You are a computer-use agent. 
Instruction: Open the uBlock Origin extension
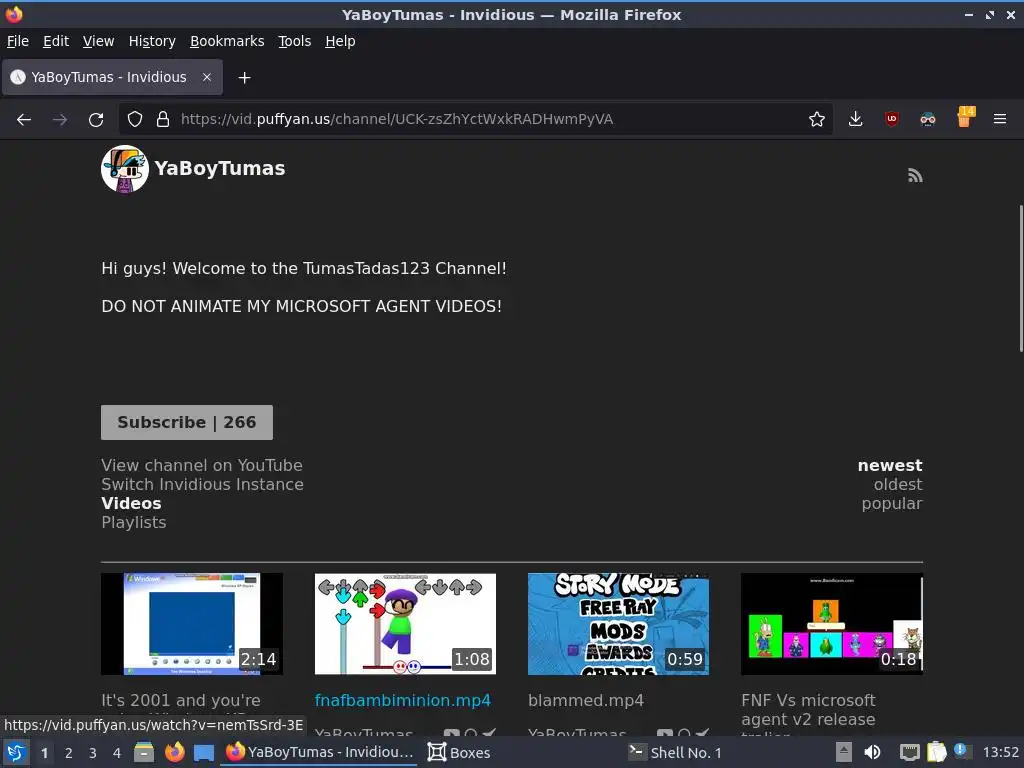(x=891, y=120)
